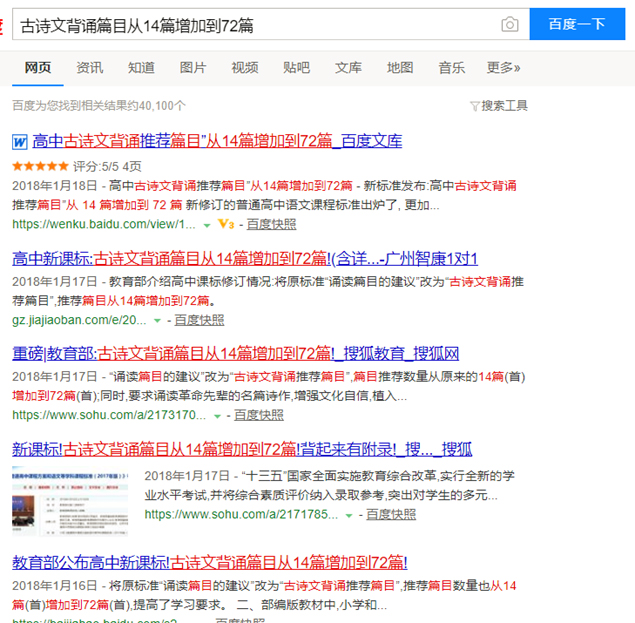
Task: Select the 网页 tab
Action: (x=38, y=67)
